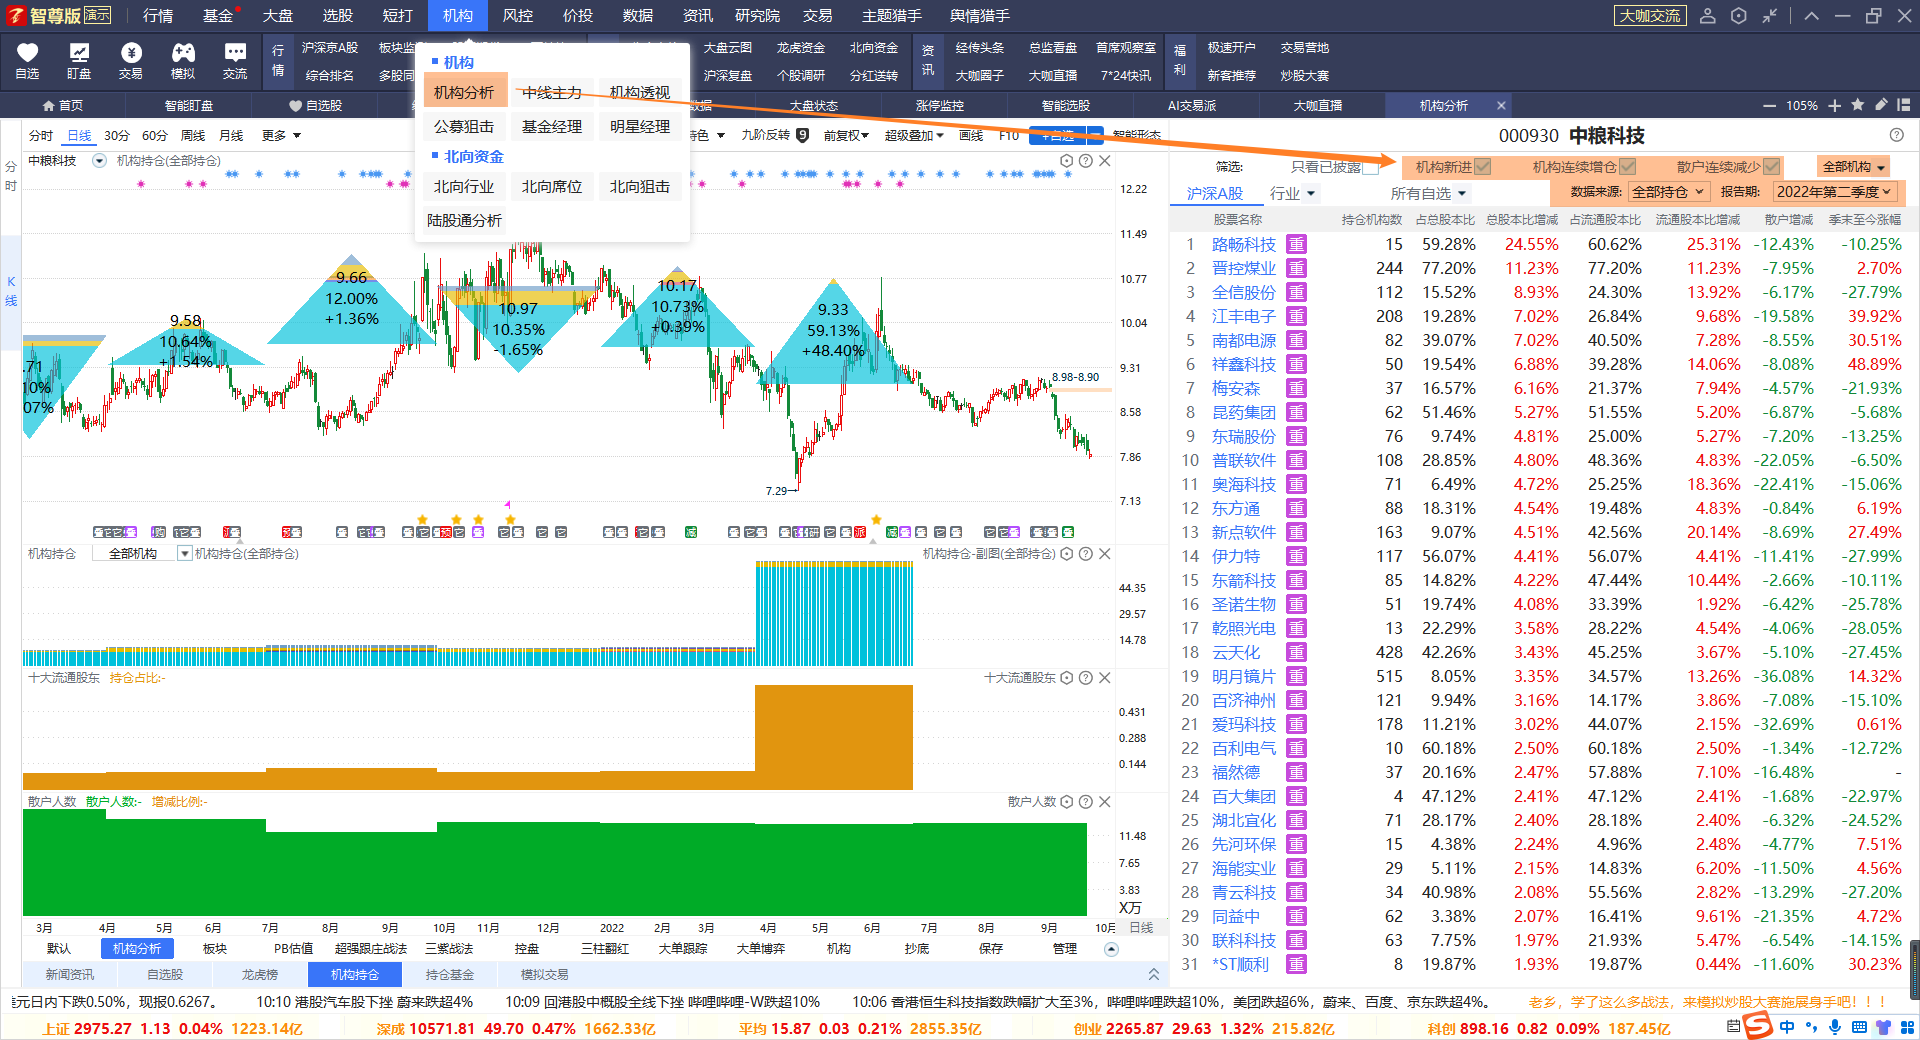Switch chart period to 月线
This screenshot has height=1040, width=1920.
pos(231,135)
